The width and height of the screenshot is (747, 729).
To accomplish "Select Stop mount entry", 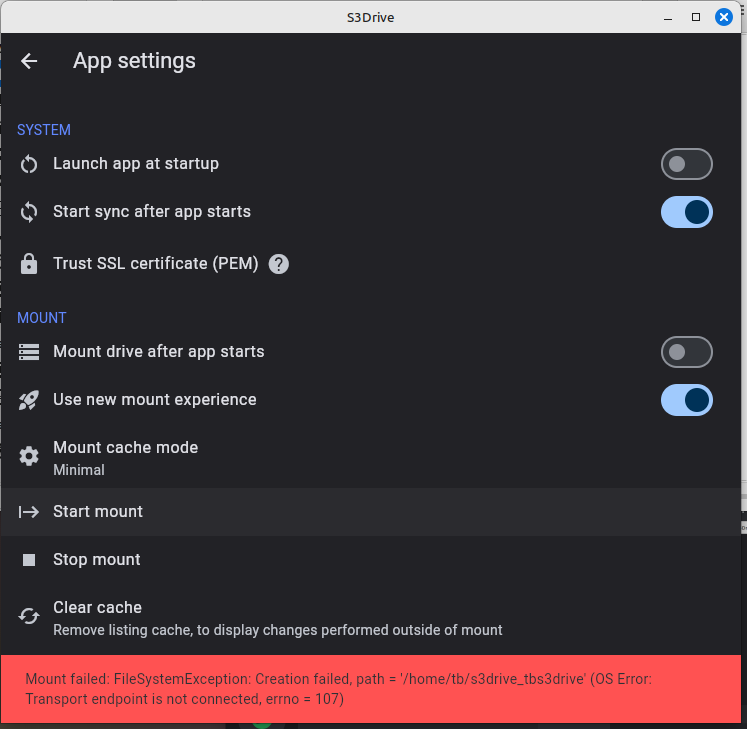I will 371,560.
